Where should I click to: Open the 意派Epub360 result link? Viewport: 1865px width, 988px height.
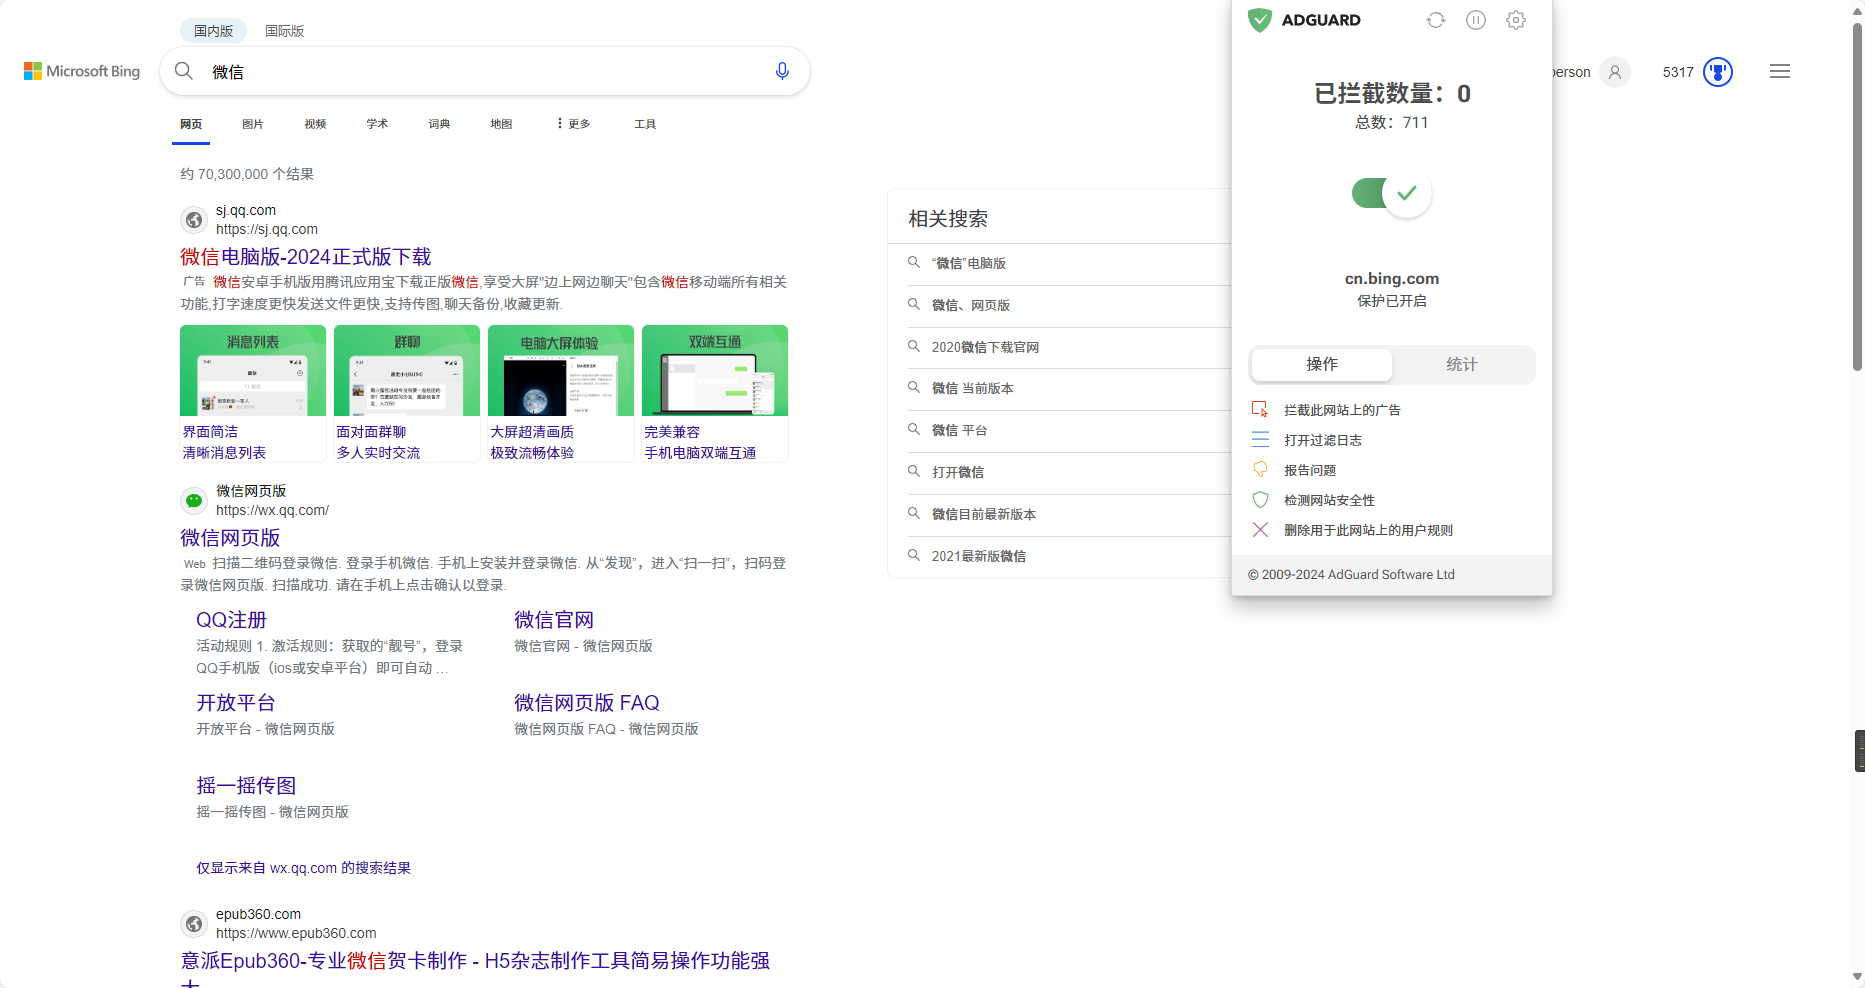475,961
